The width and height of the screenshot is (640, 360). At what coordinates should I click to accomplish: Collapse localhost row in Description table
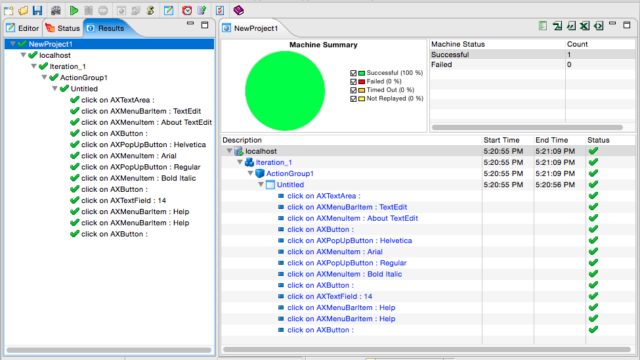pyautogui.click(x=229, y=151)
